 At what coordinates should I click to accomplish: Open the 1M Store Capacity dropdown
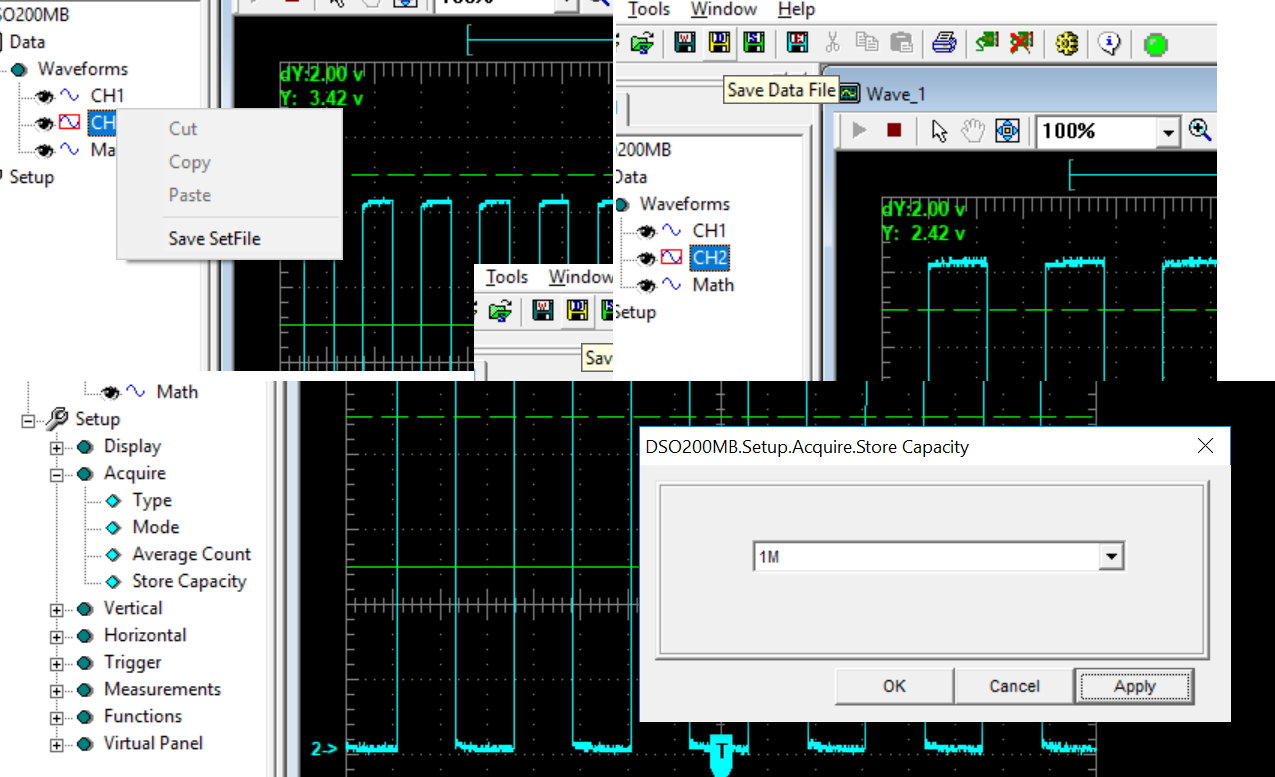(1110, 557)
